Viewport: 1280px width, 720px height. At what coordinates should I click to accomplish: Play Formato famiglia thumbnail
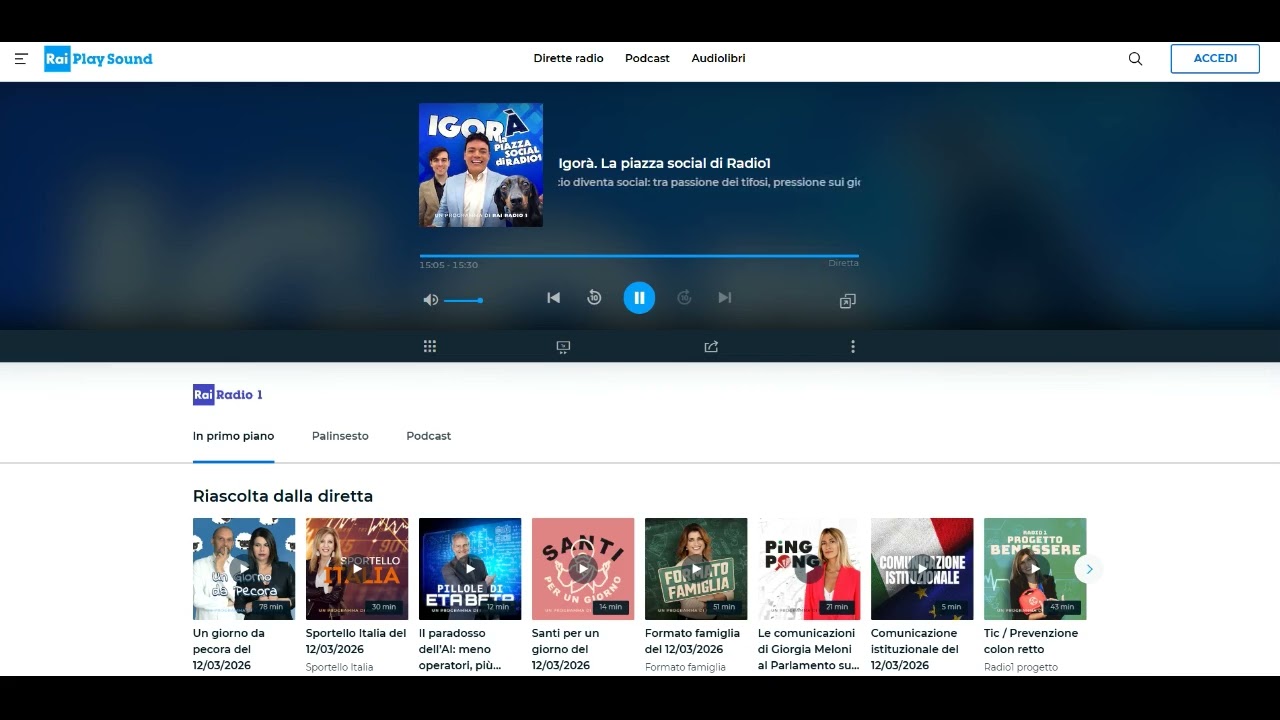point(696,569)
